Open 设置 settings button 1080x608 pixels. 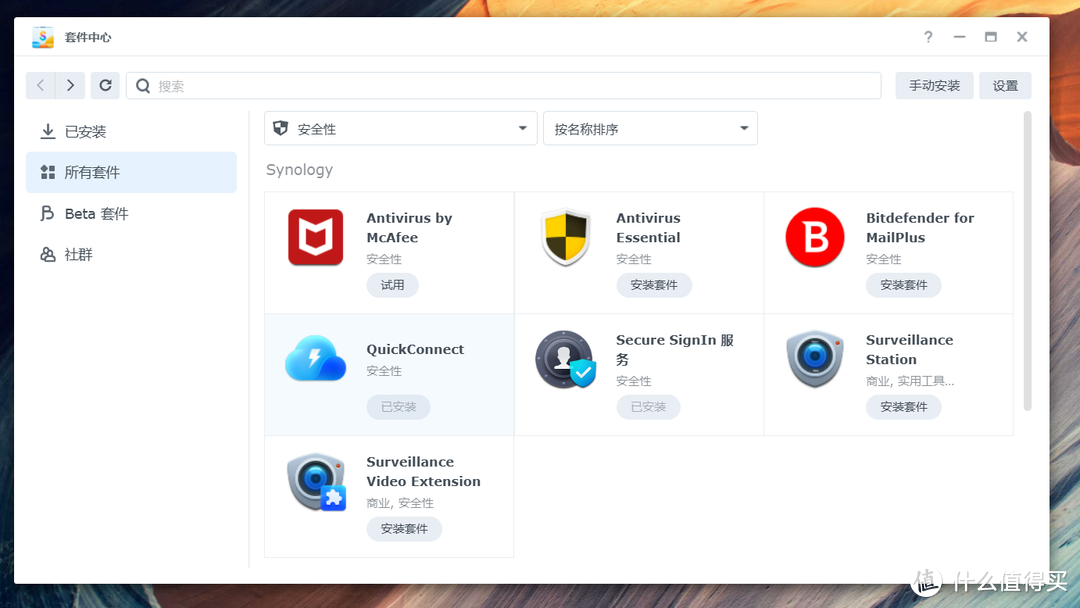[x=1005, y=85]
